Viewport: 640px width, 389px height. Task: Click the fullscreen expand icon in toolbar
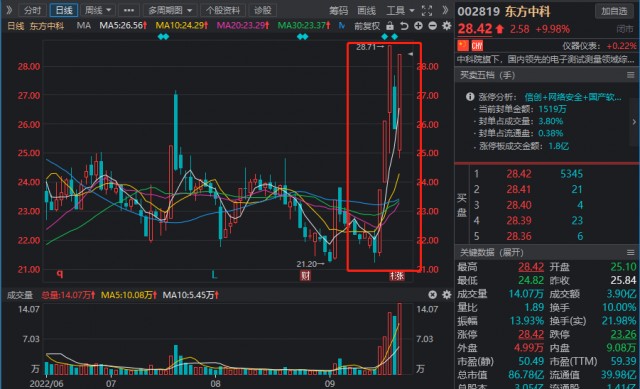[427, 11]
